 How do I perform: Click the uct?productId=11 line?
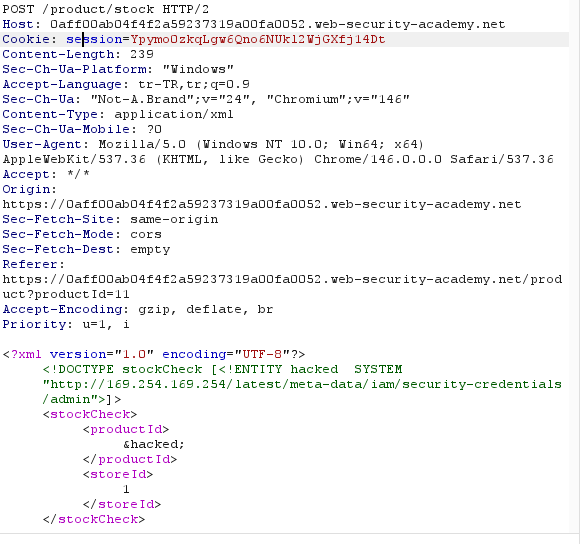[66, 294]
